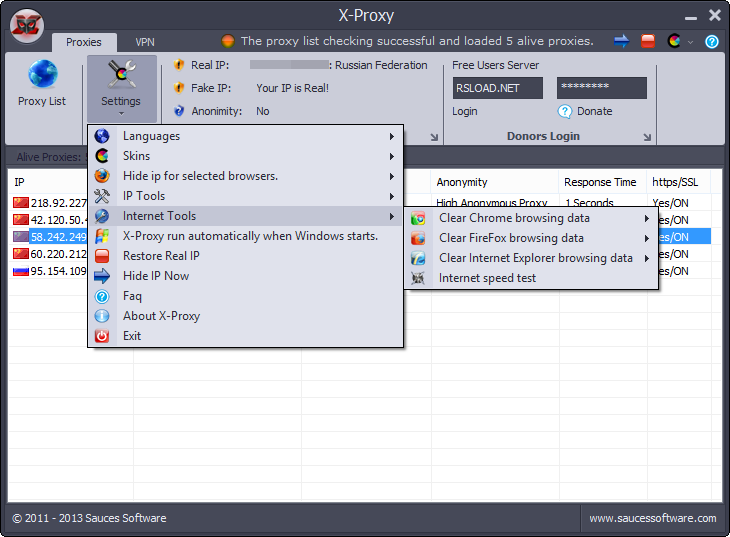The image size is (730, 537).
Task: Expand the Donors Login panel launcher arrow
Action: 647,137
